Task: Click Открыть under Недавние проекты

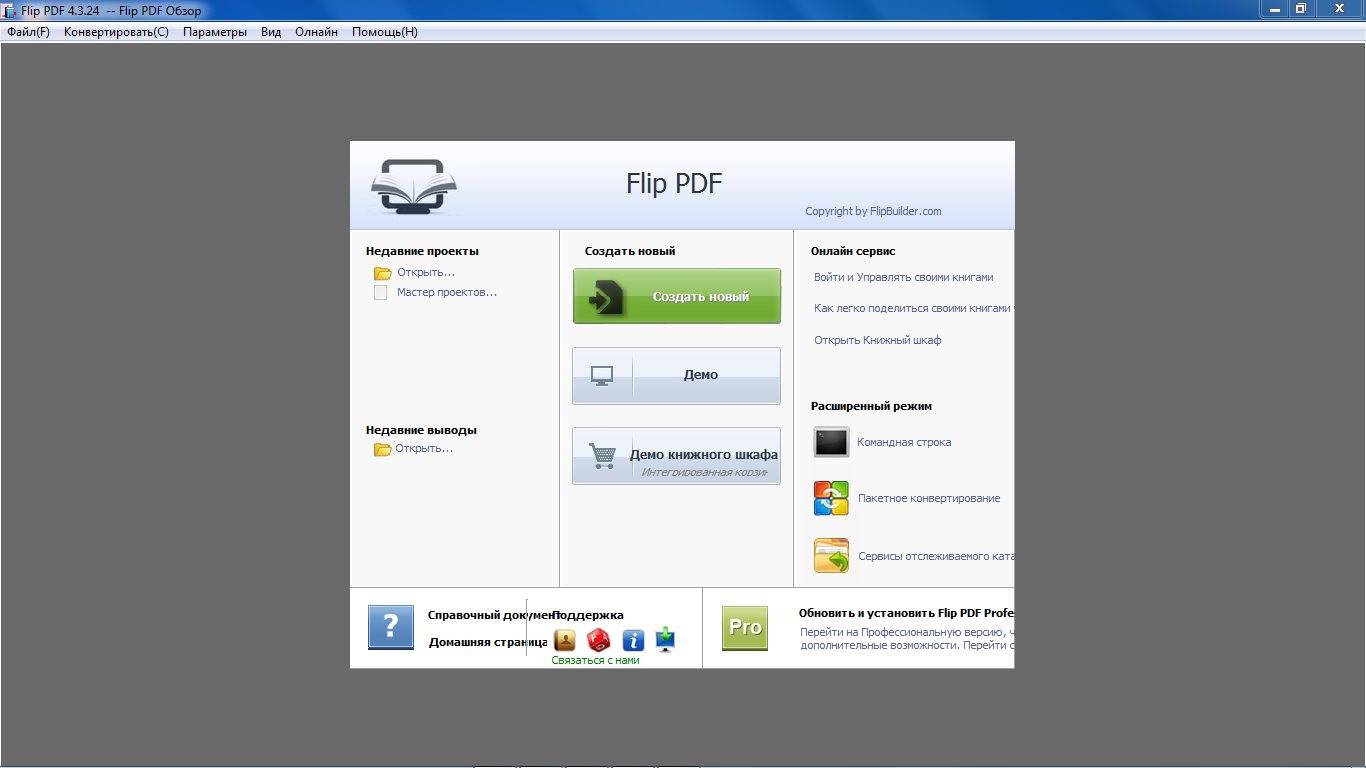Action: [425, 272]
